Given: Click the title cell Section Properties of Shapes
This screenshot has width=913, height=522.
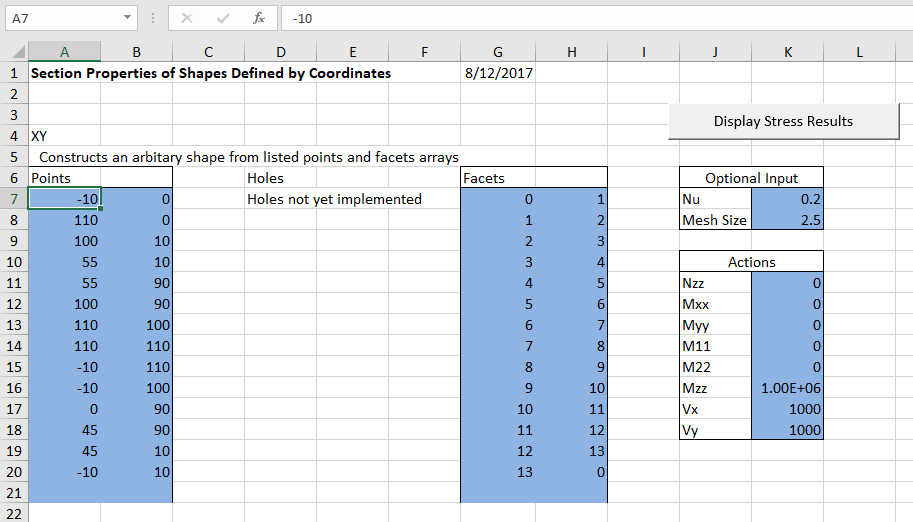Looking at the screenshot, I should pos(210,73).
